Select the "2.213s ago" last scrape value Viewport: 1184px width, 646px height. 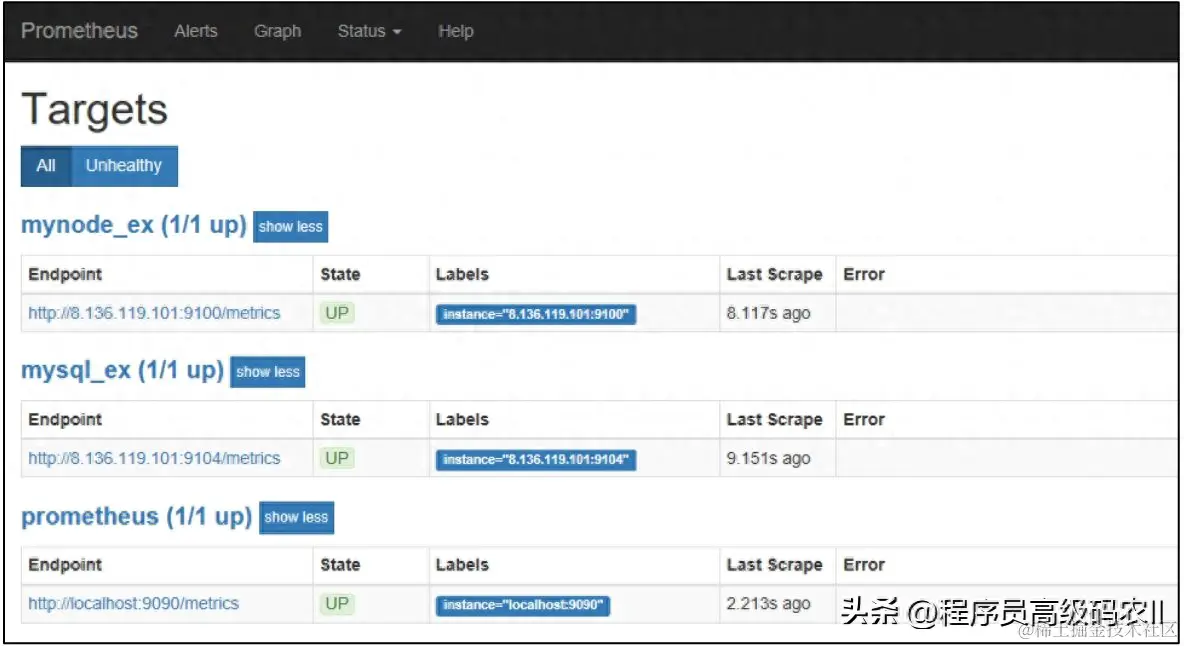click(768, 604)
